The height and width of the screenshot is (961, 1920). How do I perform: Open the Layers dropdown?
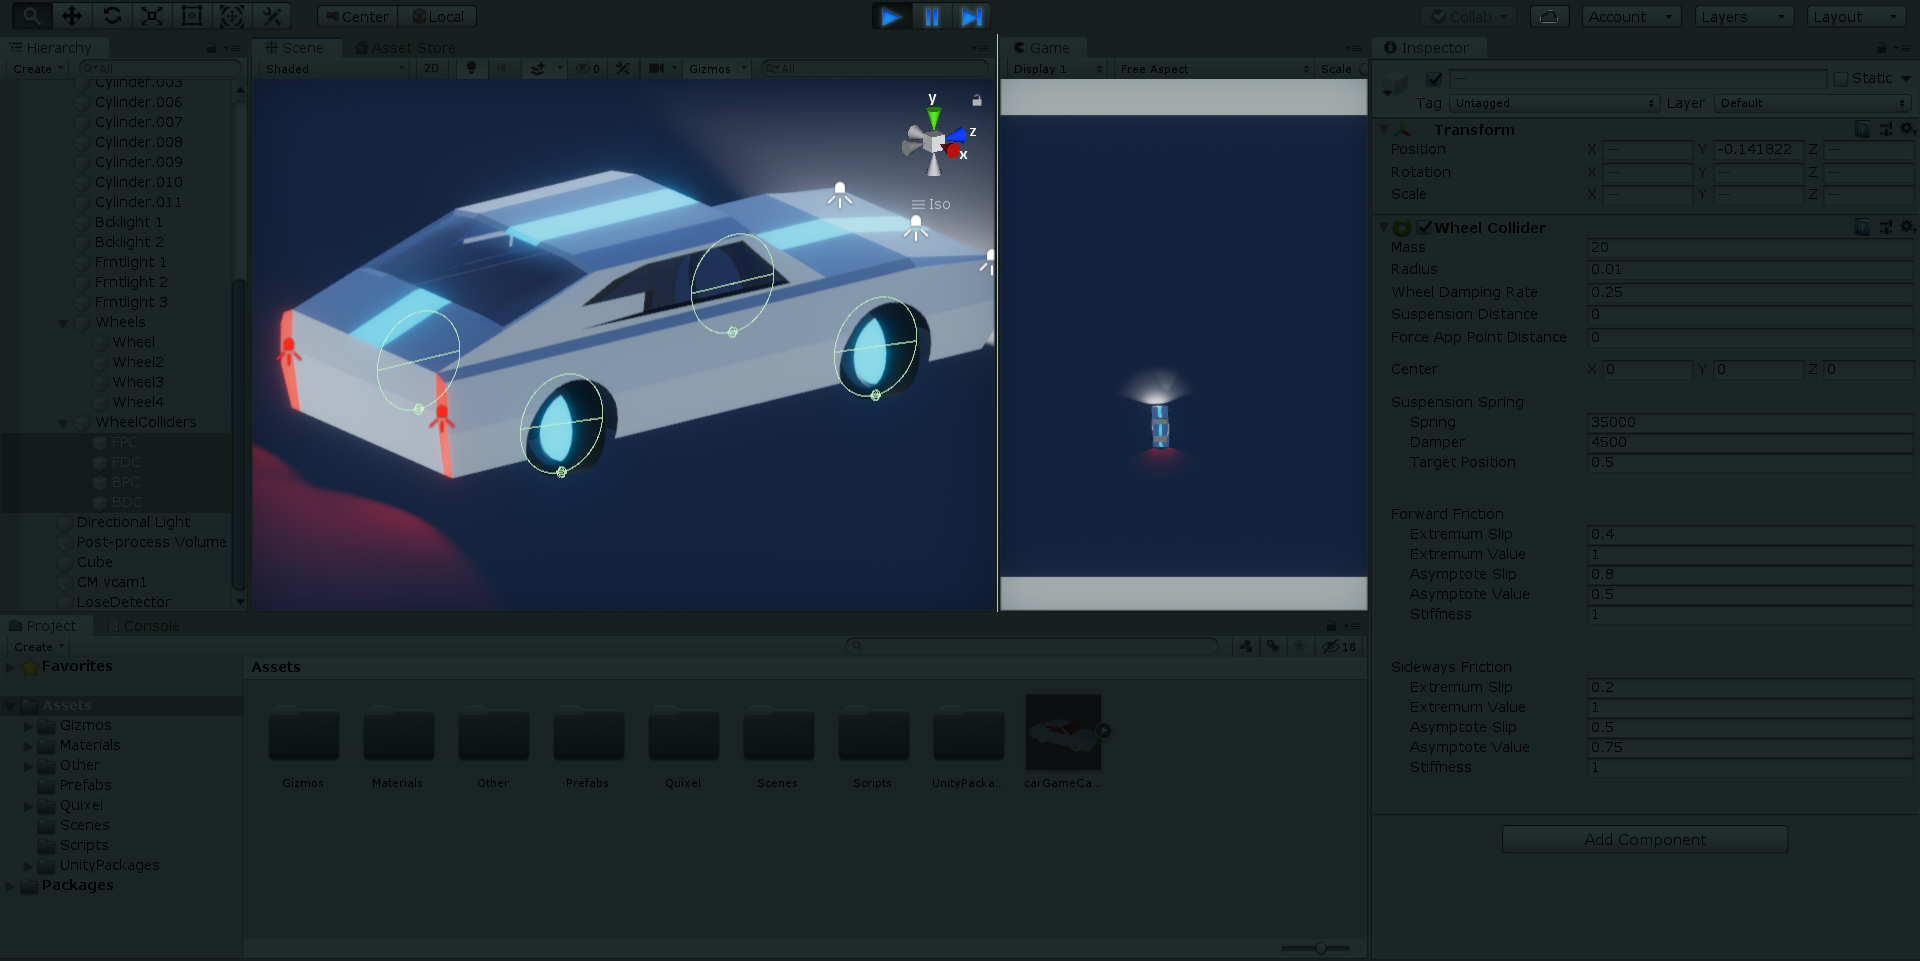1744,17
